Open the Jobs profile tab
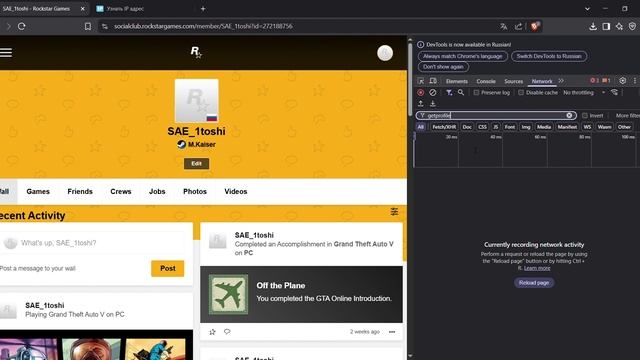The image size is (640, 360). pos(157,191)
